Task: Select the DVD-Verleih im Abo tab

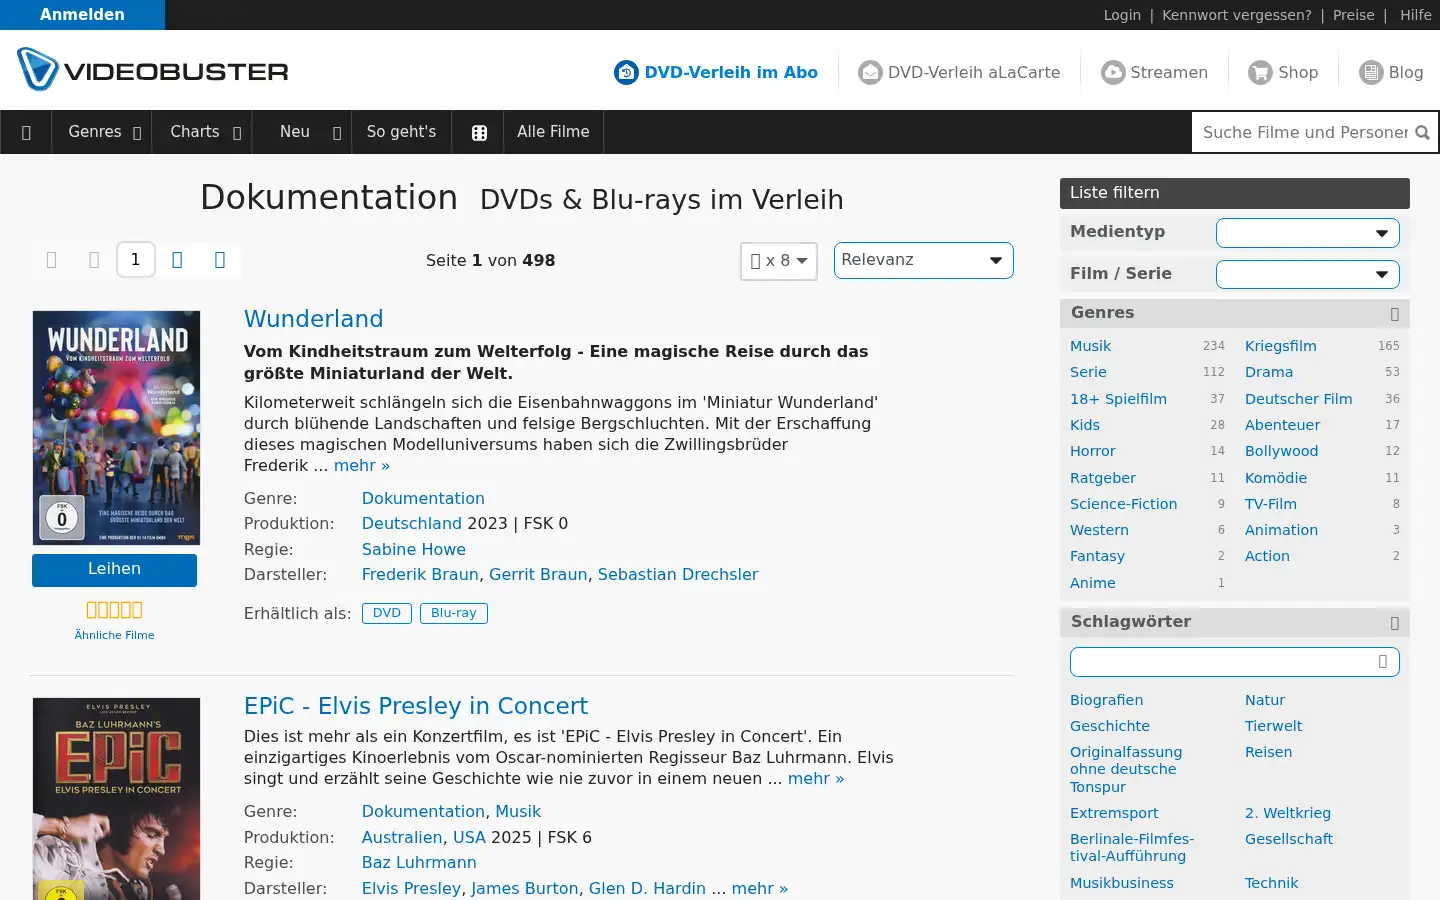Action: (x=716, y=72)
